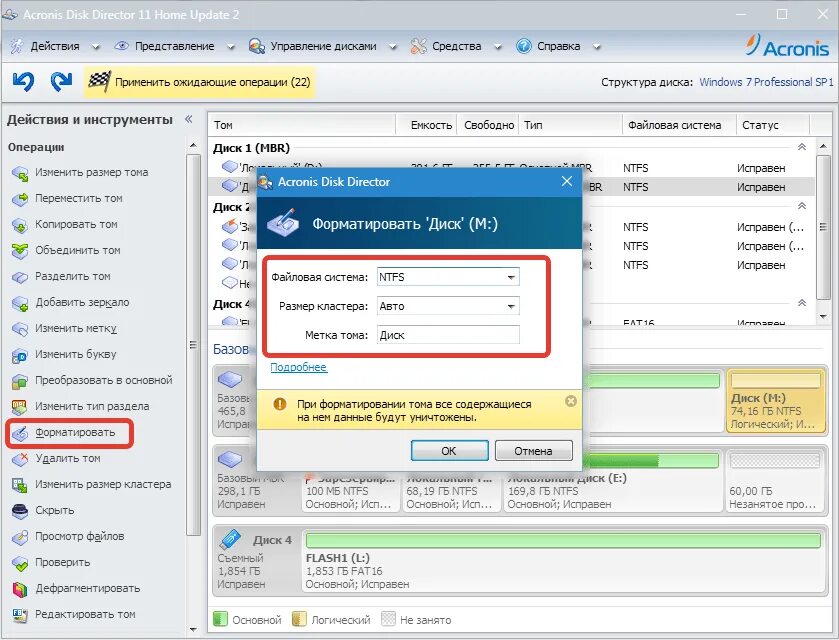Click the browse files icon

[20, 537]
